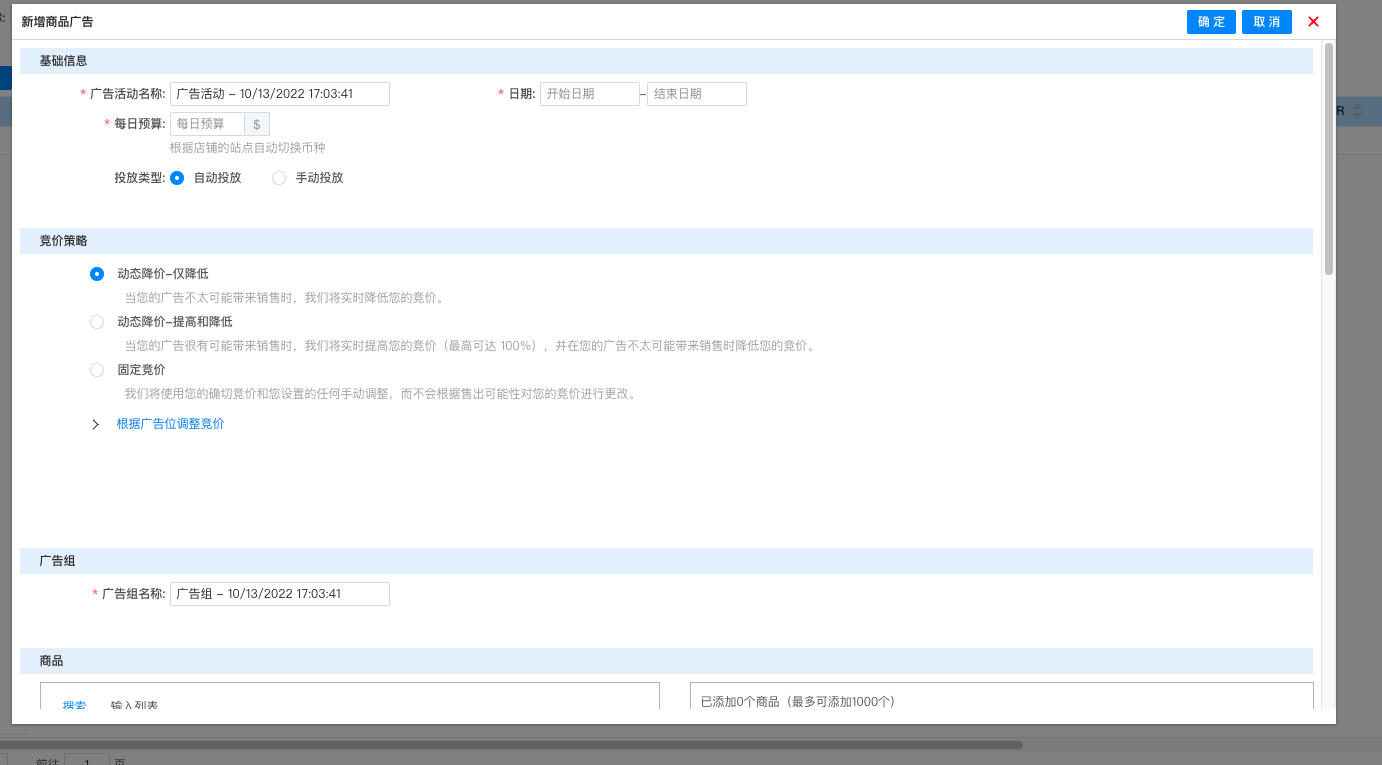This screenshot has width=1382, height=765.
Task: Click the 竞价策略 section header
Action: click(666, 241)
